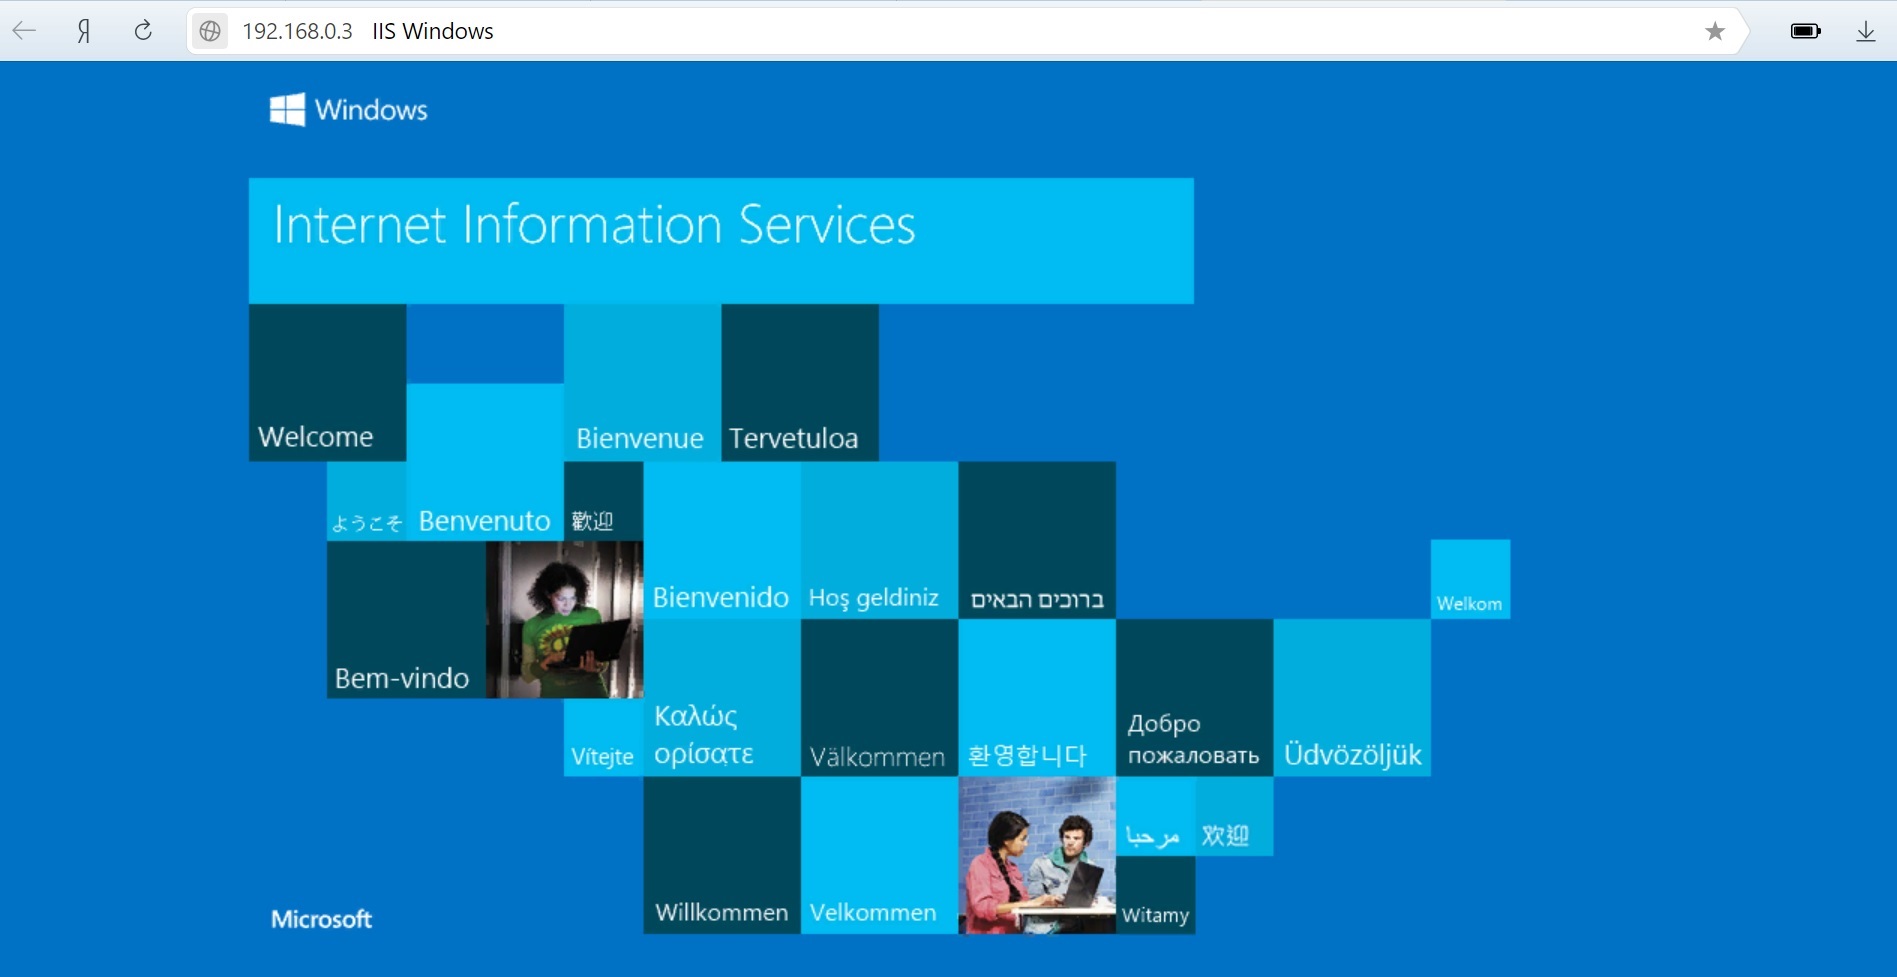Go back with the browser back arrow
Screen dimensions: 1897x977
[x=24, y=31]
